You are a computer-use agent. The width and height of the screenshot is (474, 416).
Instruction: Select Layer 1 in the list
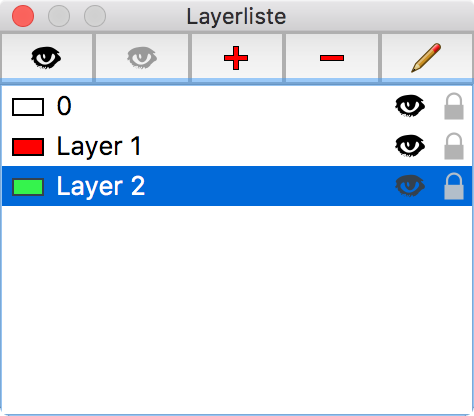click(237, 146)
